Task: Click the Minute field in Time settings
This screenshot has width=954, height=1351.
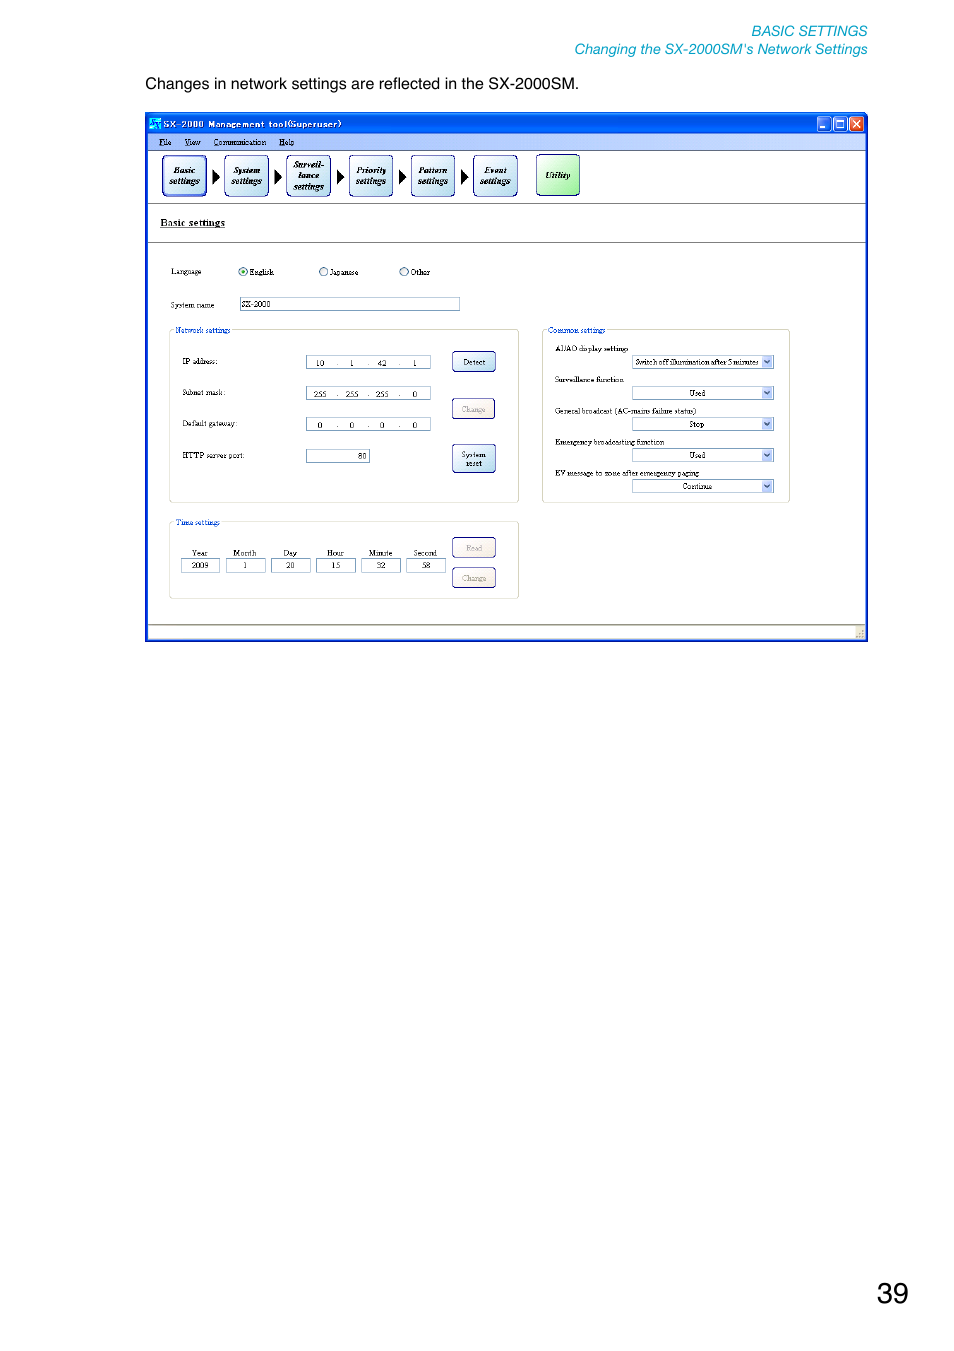Action: (381, 566)
